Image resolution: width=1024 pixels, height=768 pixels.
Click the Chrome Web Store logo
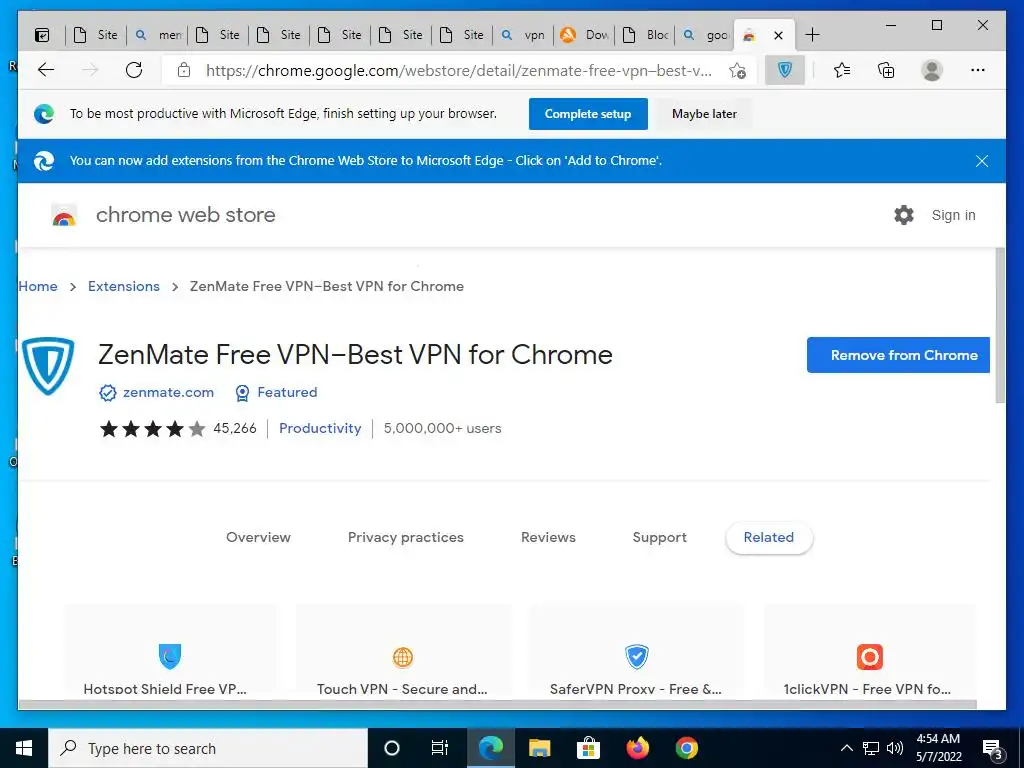click(x=64, y=215)
